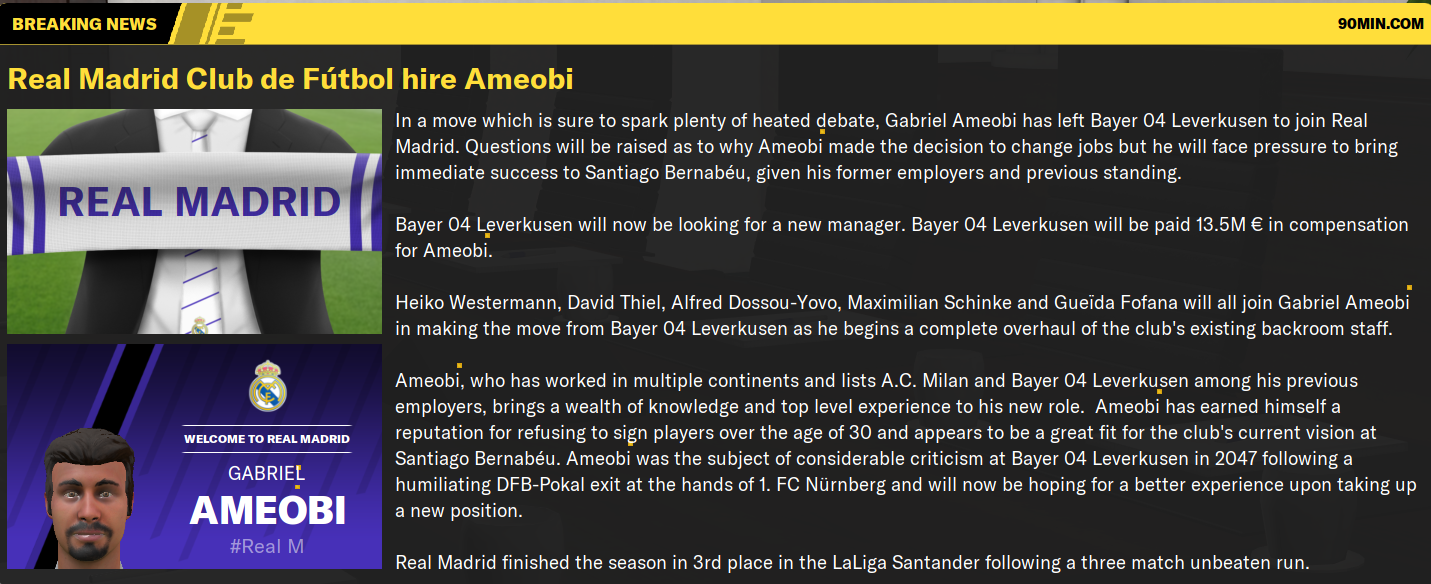This screenshot has width=1431, height=584.
Task: Click the Breaking News label
Action: coord(84,24)
